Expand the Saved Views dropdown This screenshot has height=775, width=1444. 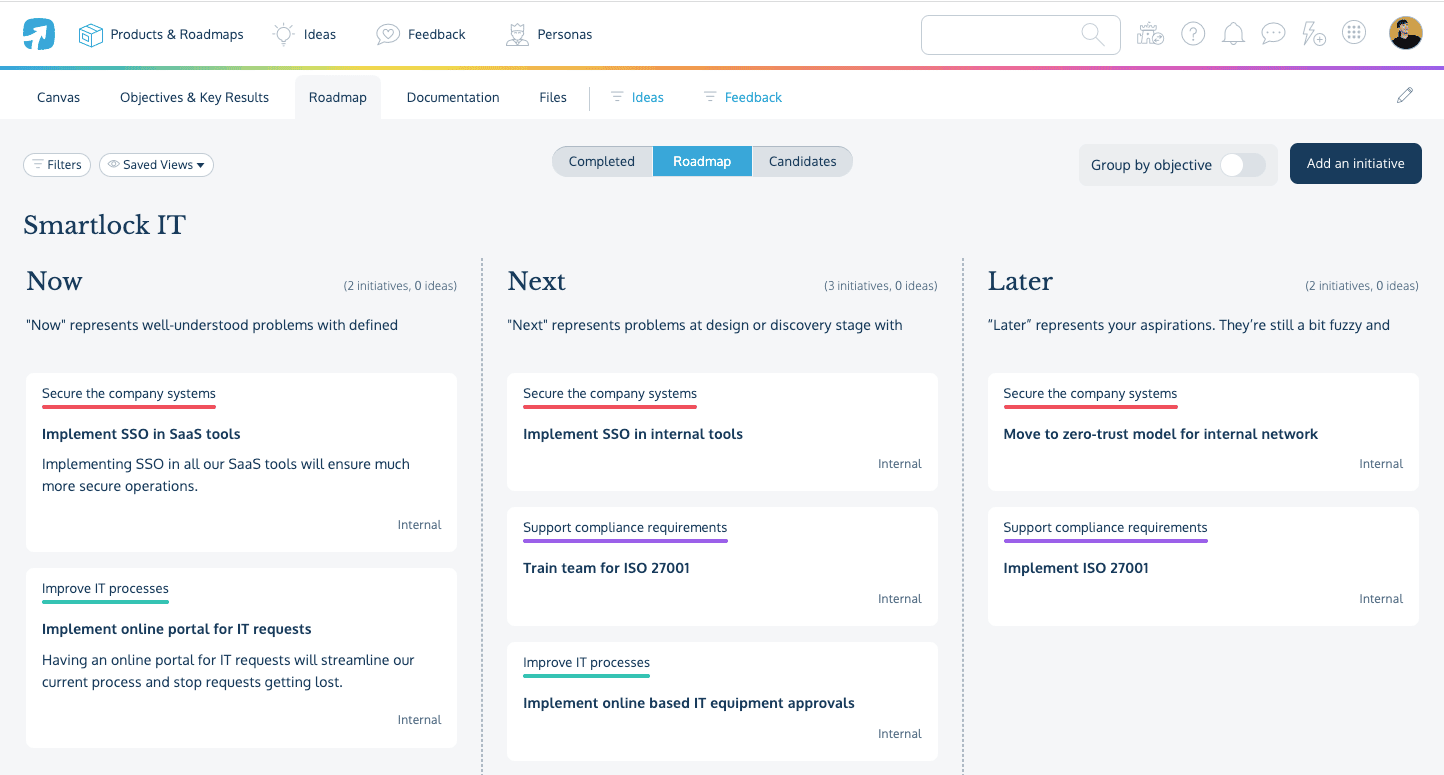click(x=157, y=165)
